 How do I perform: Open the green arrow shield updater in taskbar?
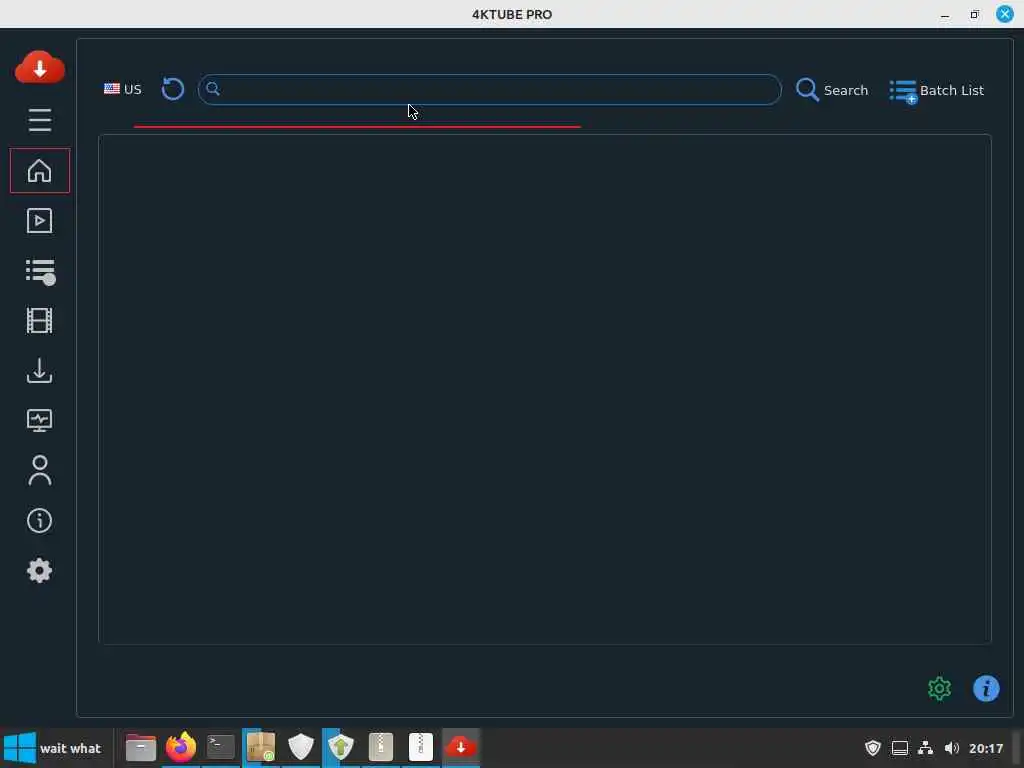341,747
